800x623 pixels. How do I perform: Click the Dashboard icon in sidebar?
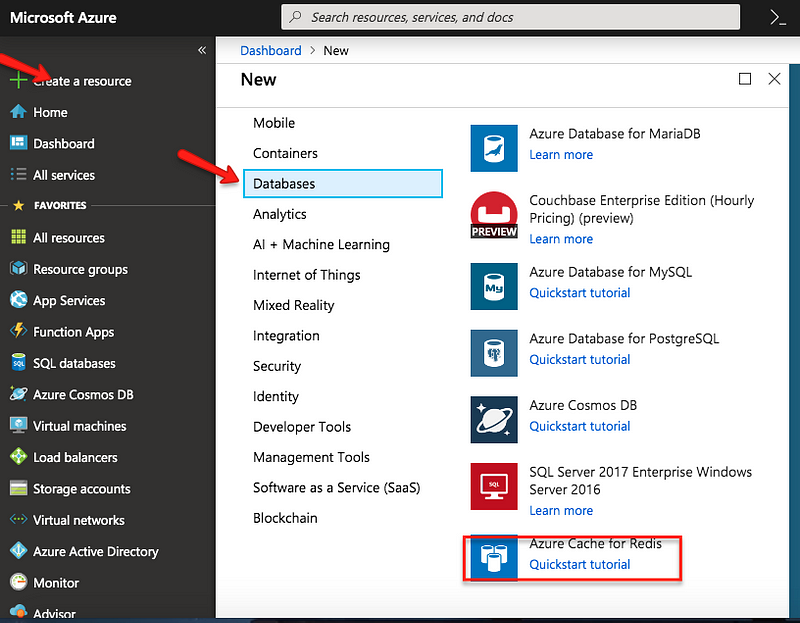coord(18,143)
